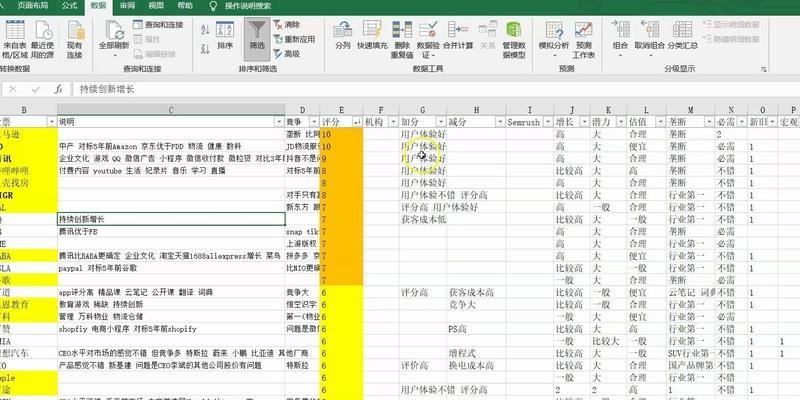Image resolution: width=800 pixels, height=400 pixels.
Task: Click the lightbulb 操作说明搜索 icon
Action: pos(213,6)
